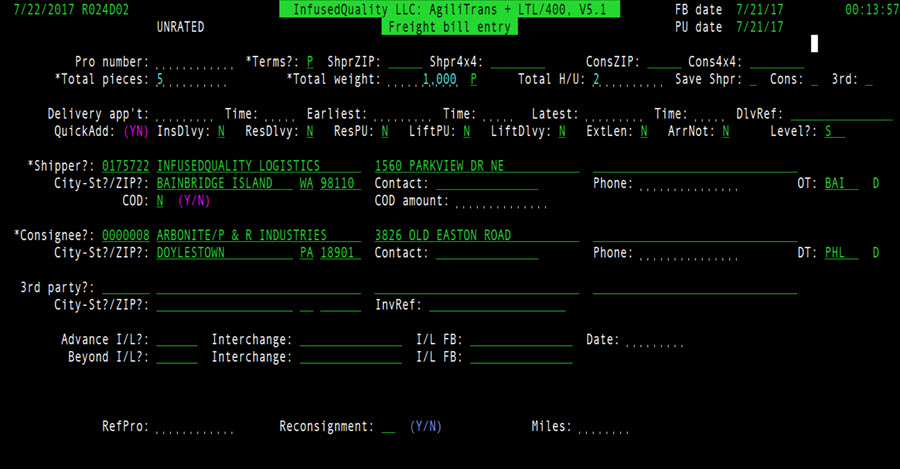The width and height of the screenshot is (900, 469).
Task: Select the Total pieces field
Action: [190, 79]
